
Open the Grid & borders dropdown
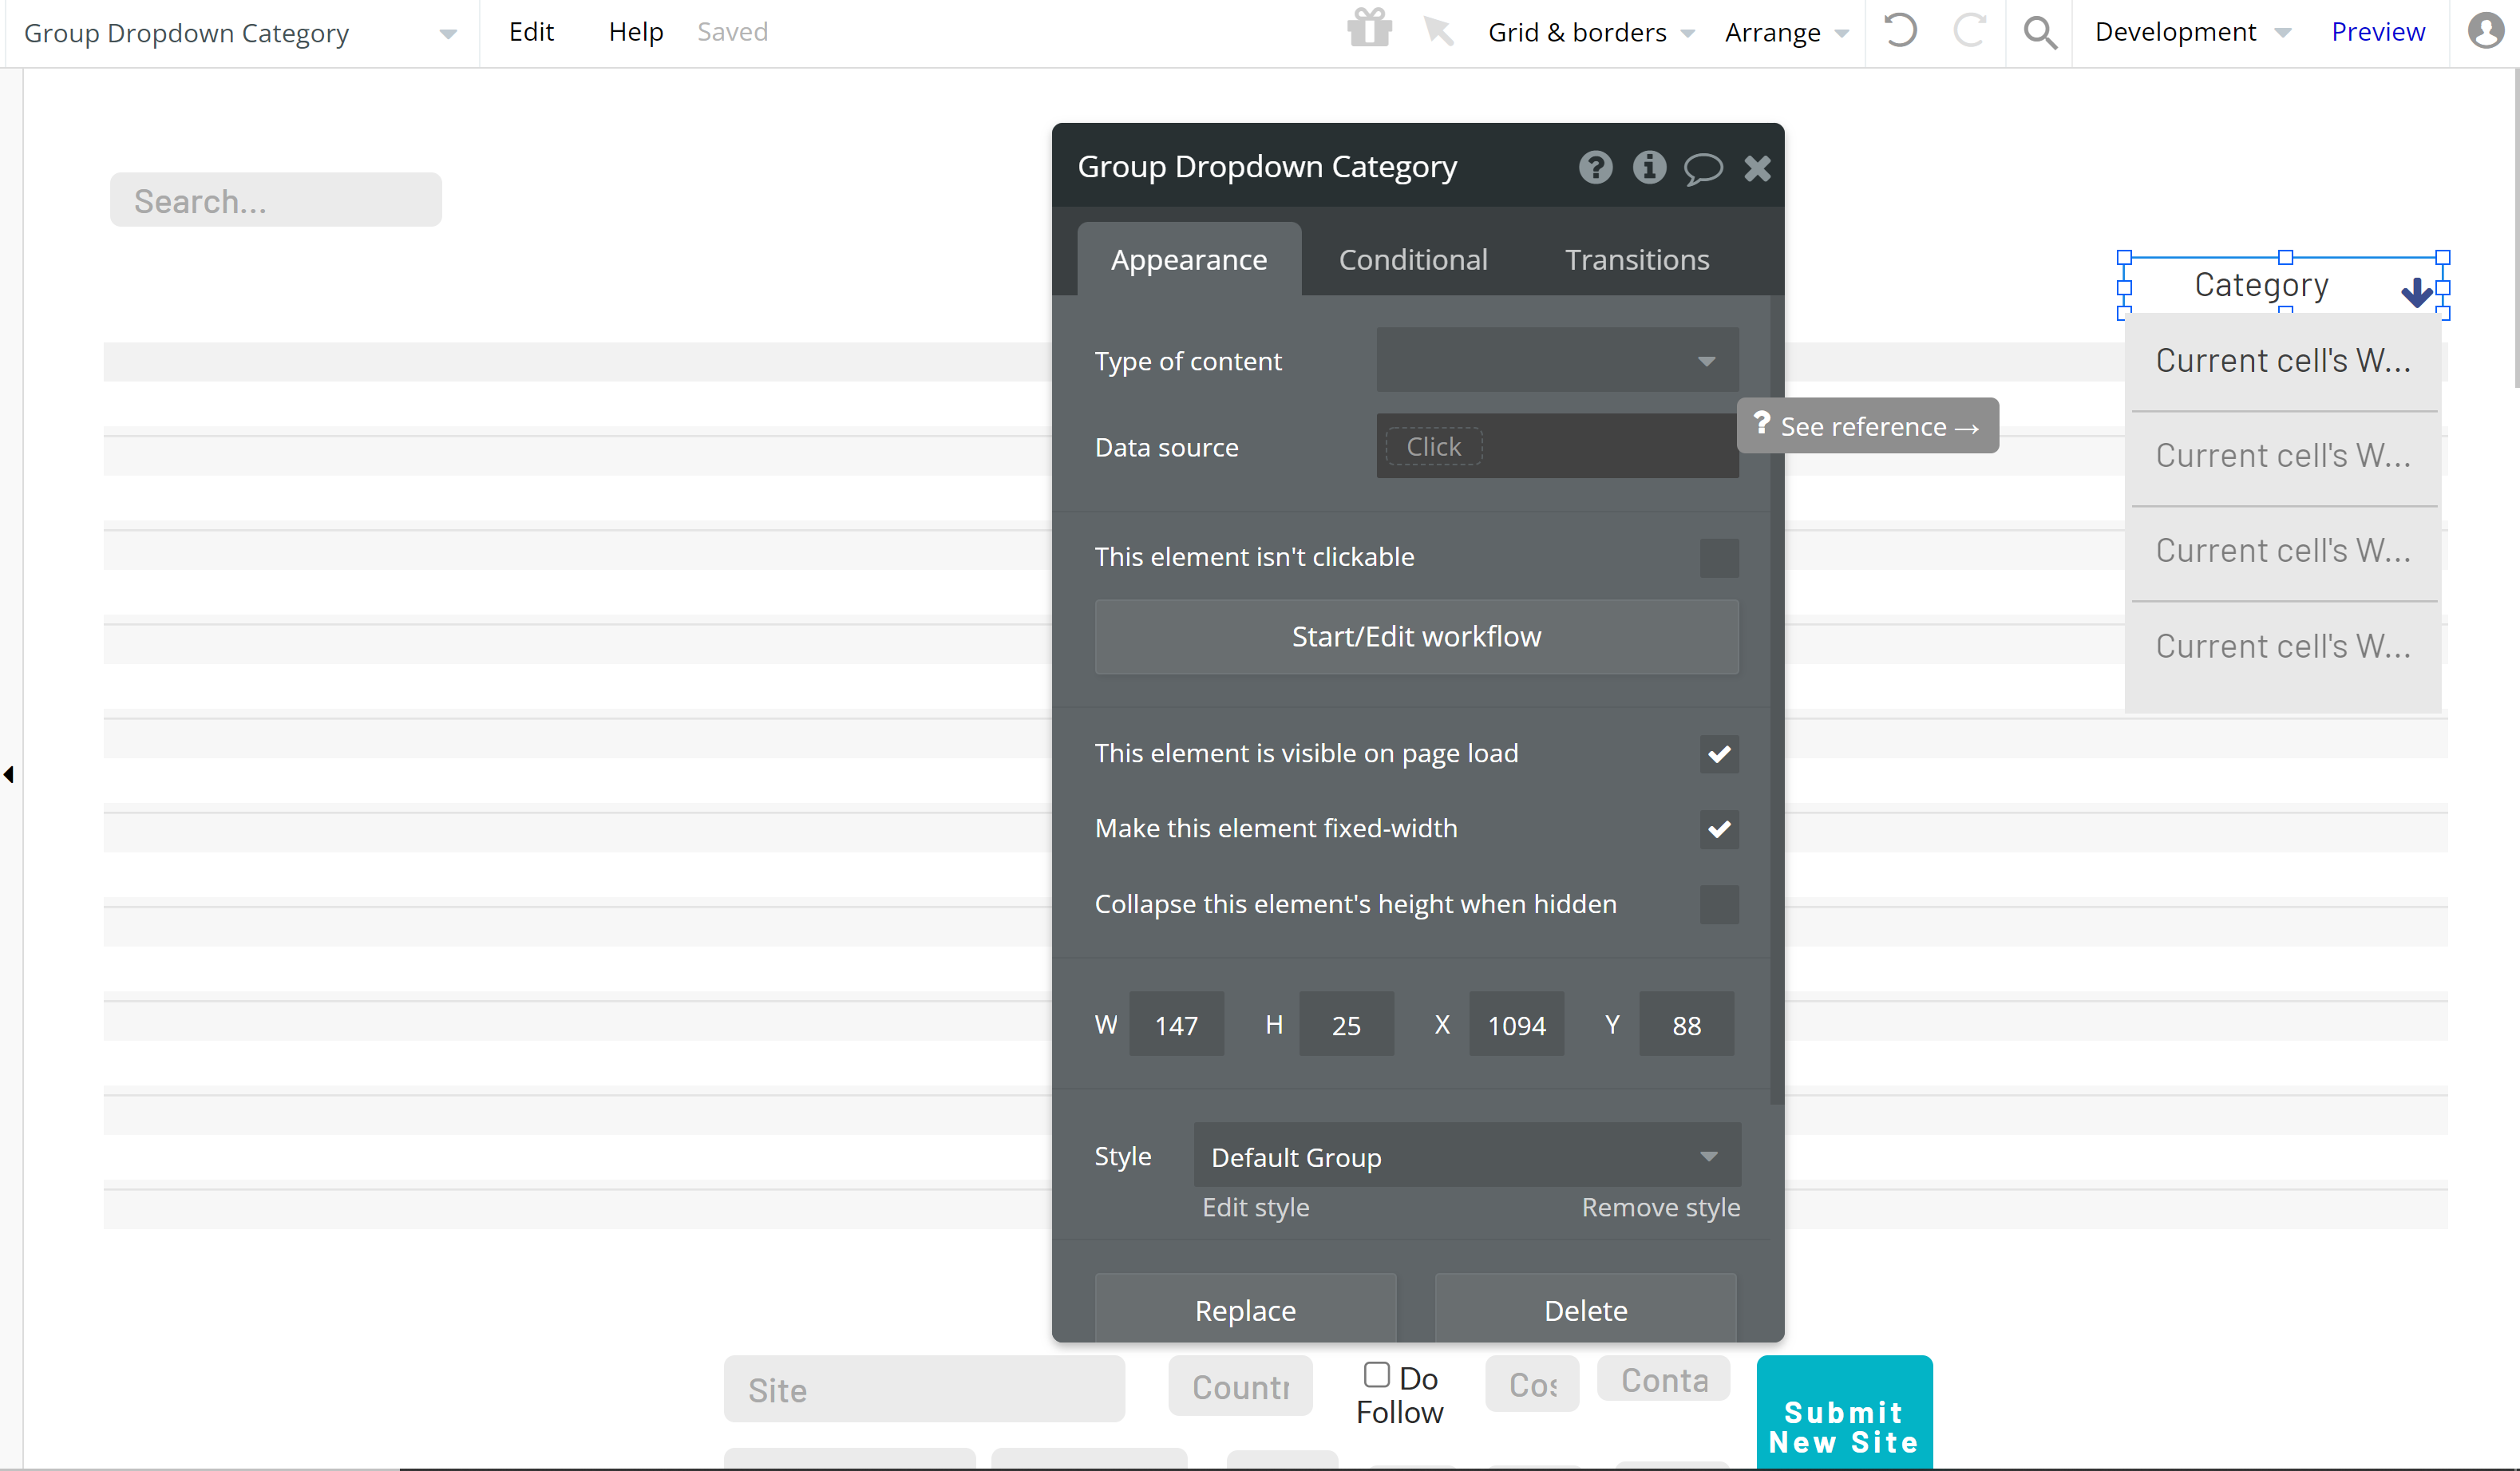pos(1590,32)
